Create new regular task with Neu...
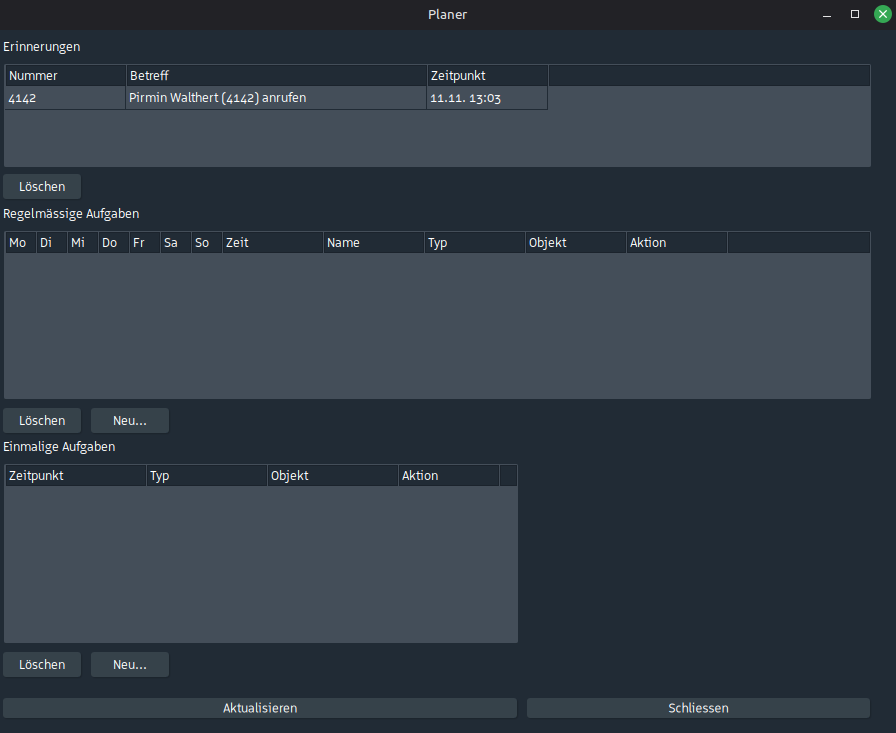The height and width of the screenshot is (733, 896). coord(130,421)
